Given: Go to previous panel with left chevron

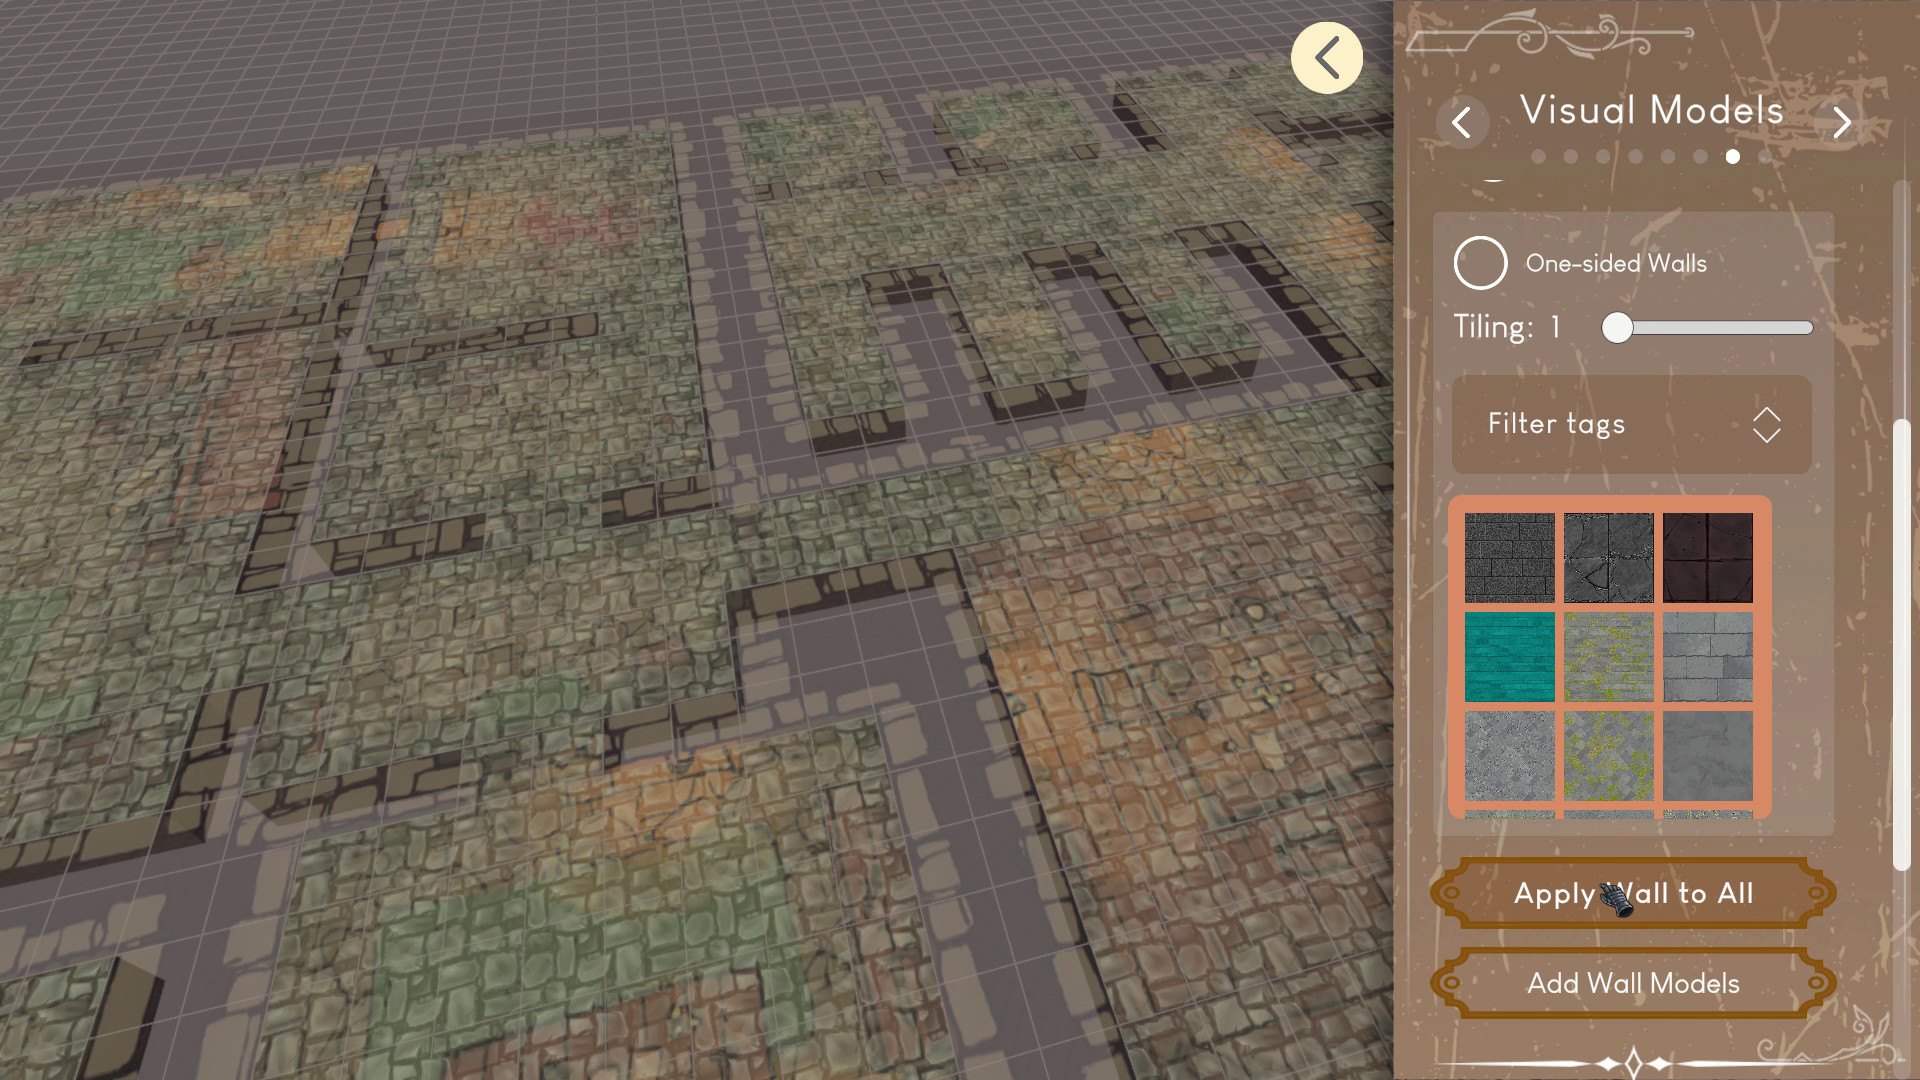Looking at the screenshot, I should [1462, 123].
